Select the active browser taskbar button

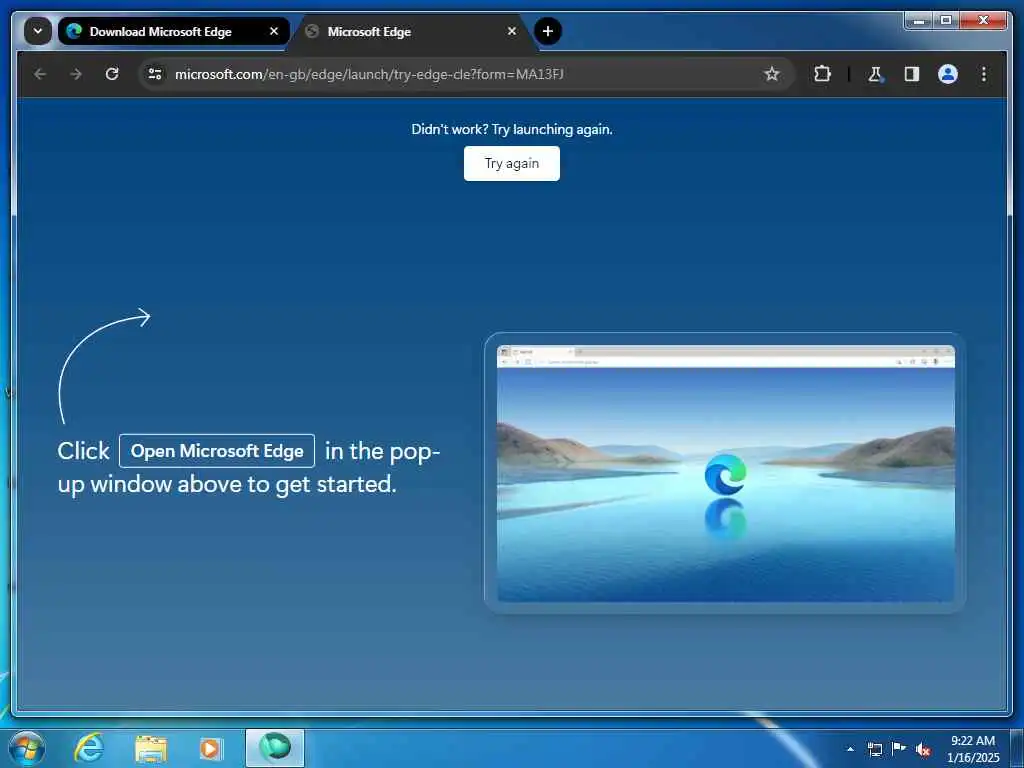coord(275,748)
